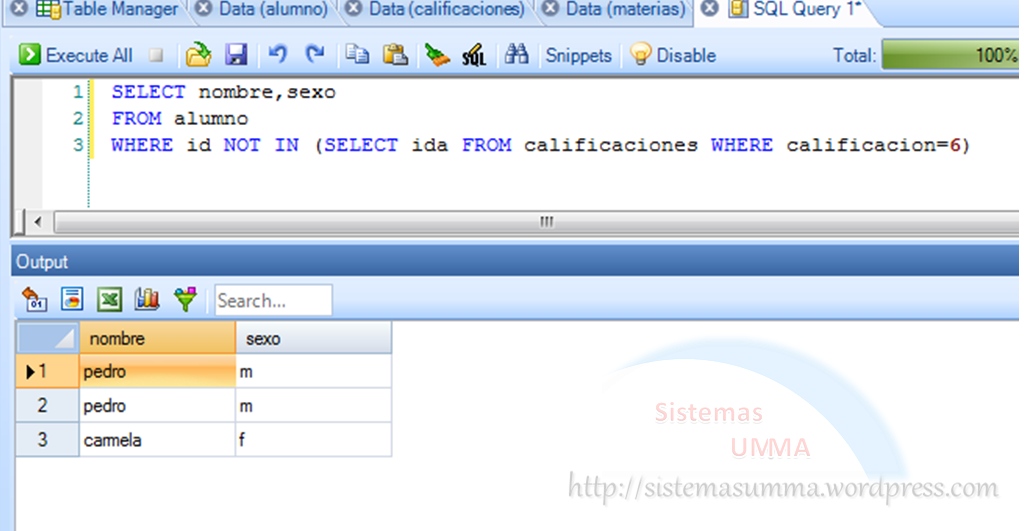Click the chart icon in Output toolbar
Viewport: 1026px width, 531px height.
click(x=147, y=299)
